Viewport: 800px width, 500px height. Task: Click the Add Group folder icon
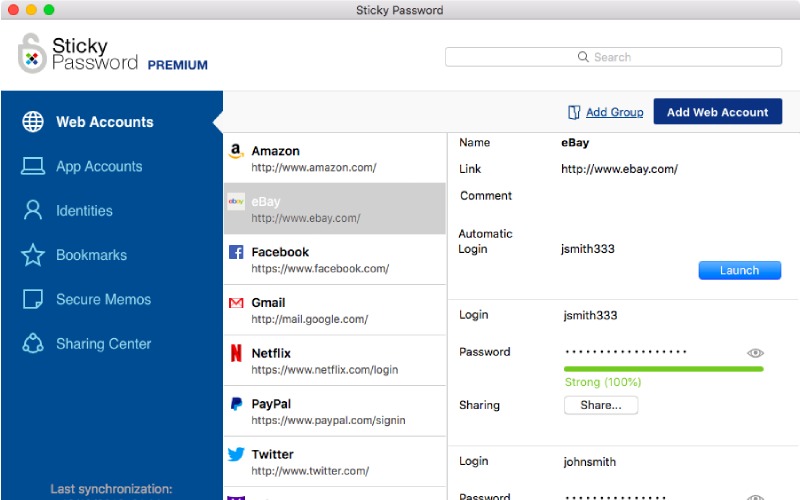pyautogui.click(x=574, y=112)
